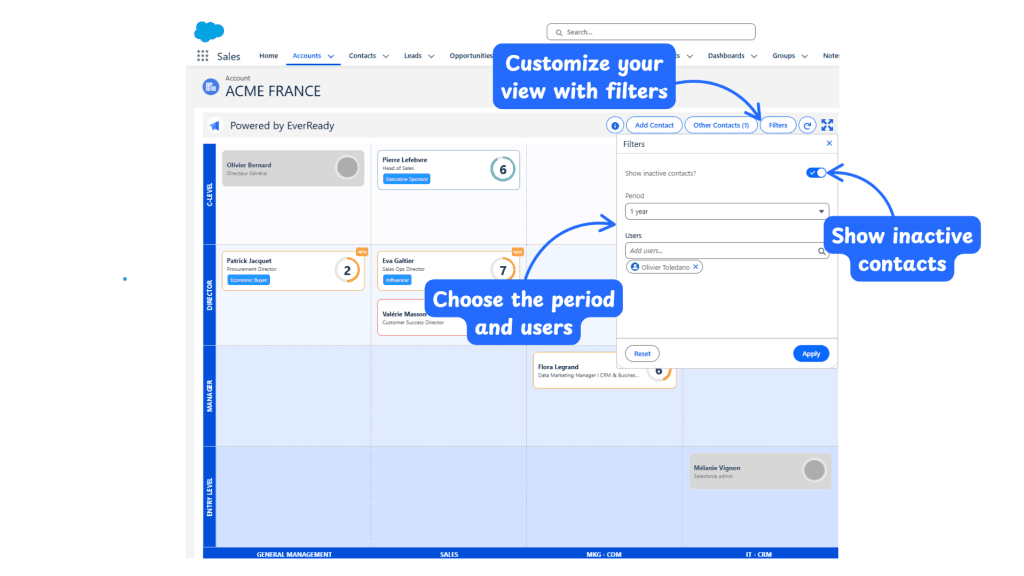Expand the Contacts tab chevron
The width and height of the screenshot is (1024, 576).
click(385, 56)
